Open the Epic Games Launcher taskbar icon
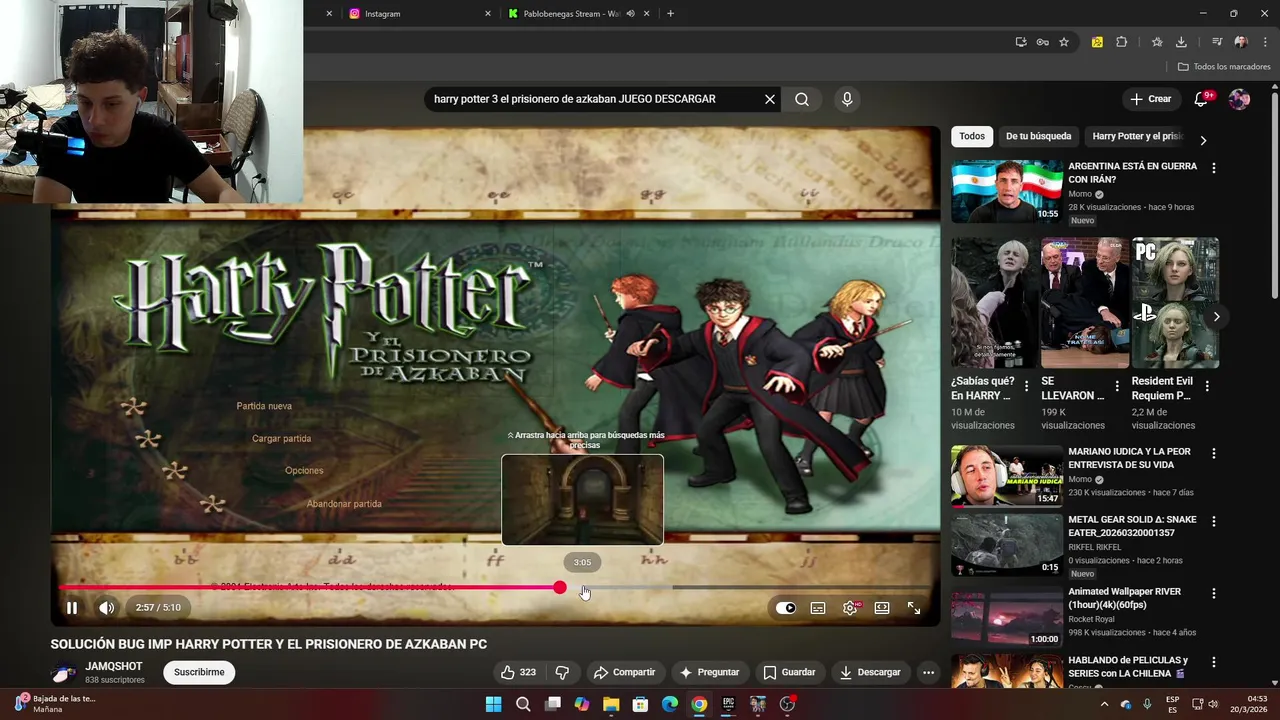1280x720 pixels. click(x=729, y=704)
